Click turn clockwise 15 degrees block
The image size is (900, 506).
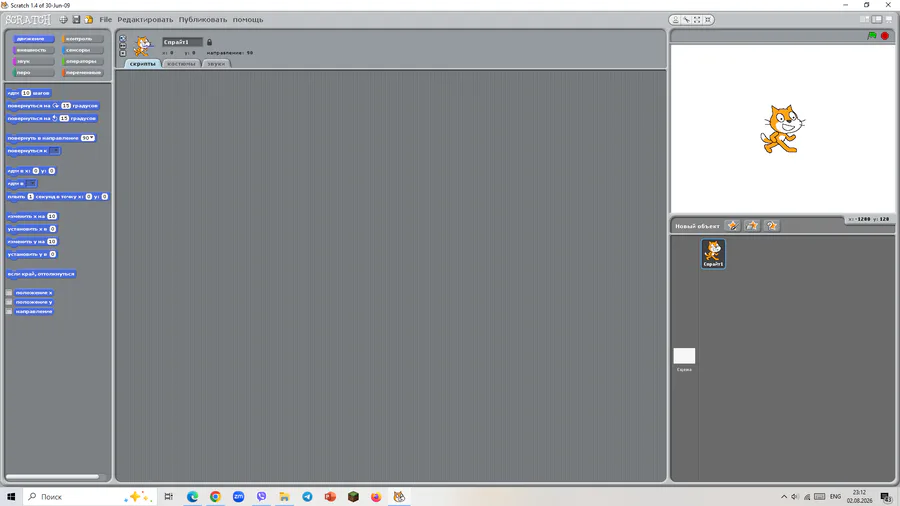click(x=53, y=106)
